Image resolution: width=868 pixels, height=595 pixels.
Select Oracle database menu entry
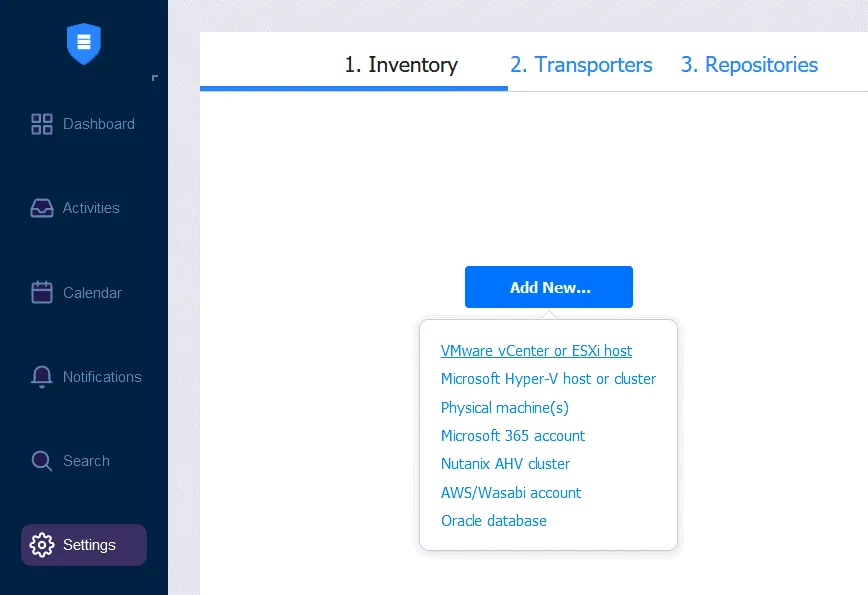coord(494,521)
